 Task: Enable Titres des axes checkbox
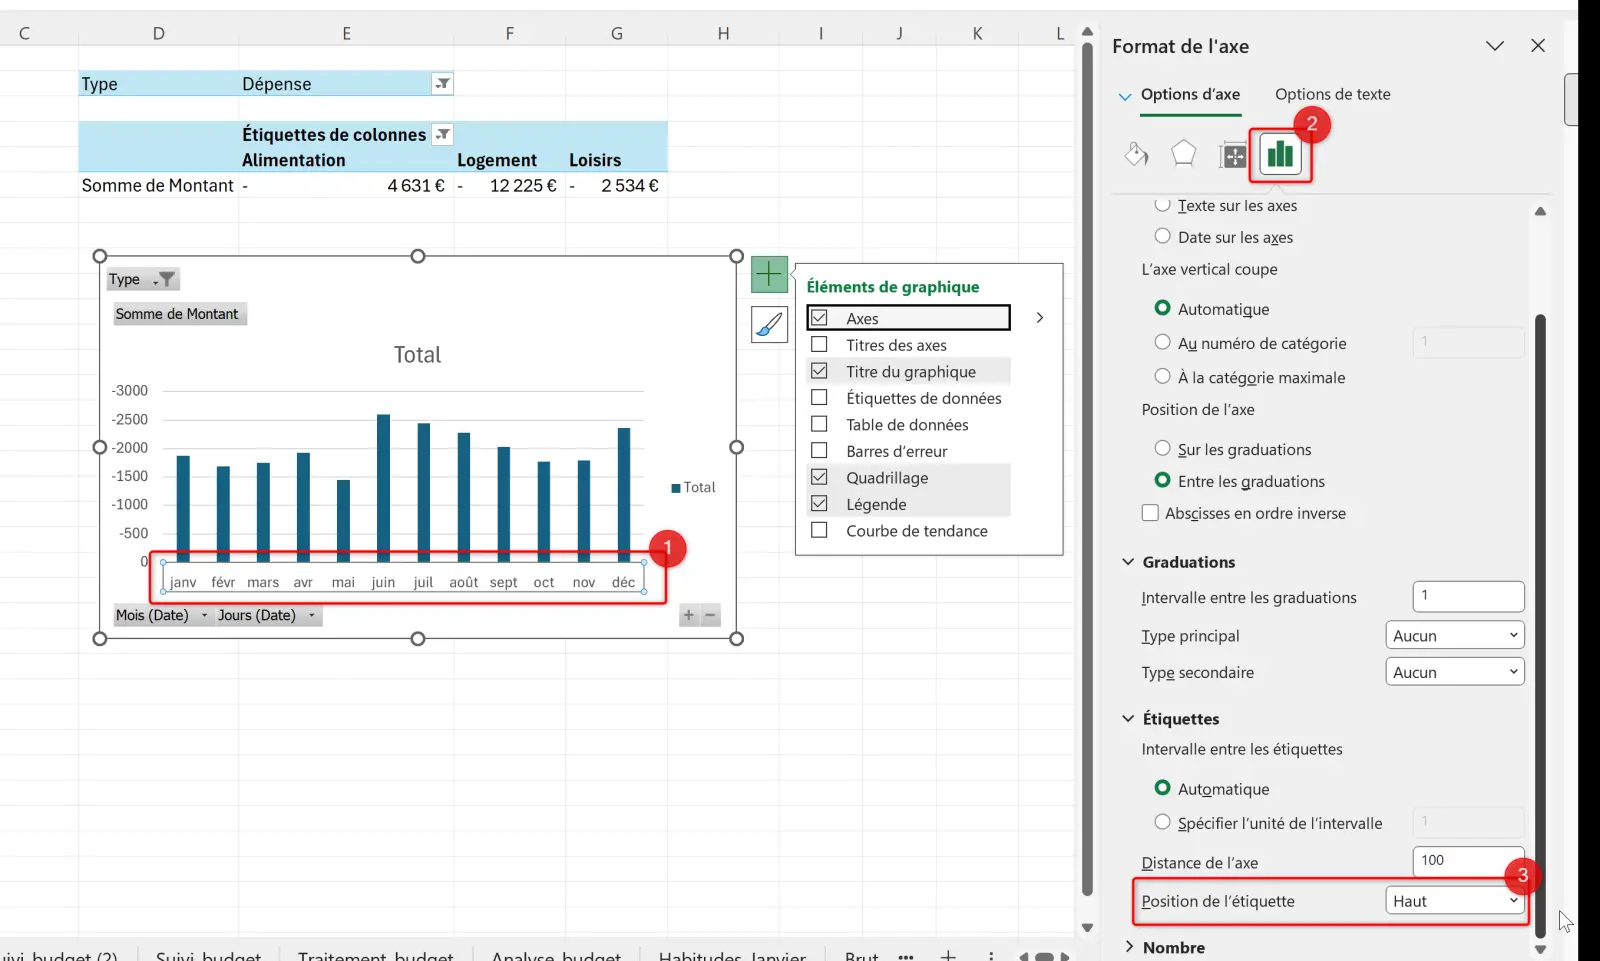click(819, 345)
